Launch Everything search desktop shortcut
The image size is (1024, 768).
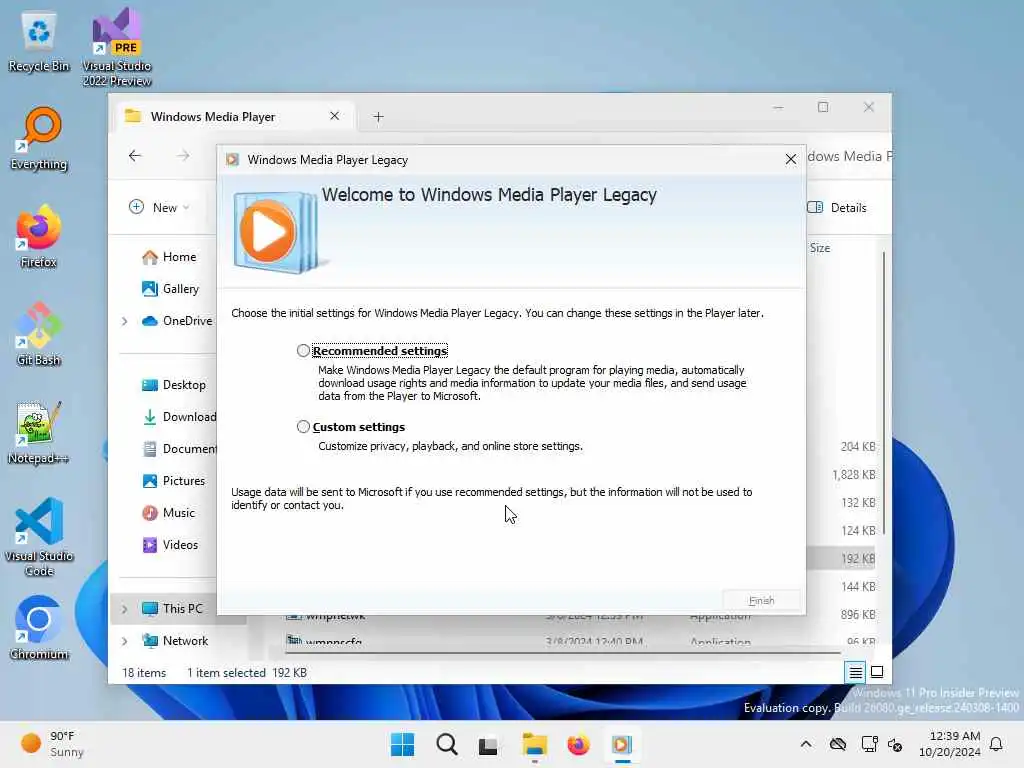pyautogui.click(x=39, y=139)
